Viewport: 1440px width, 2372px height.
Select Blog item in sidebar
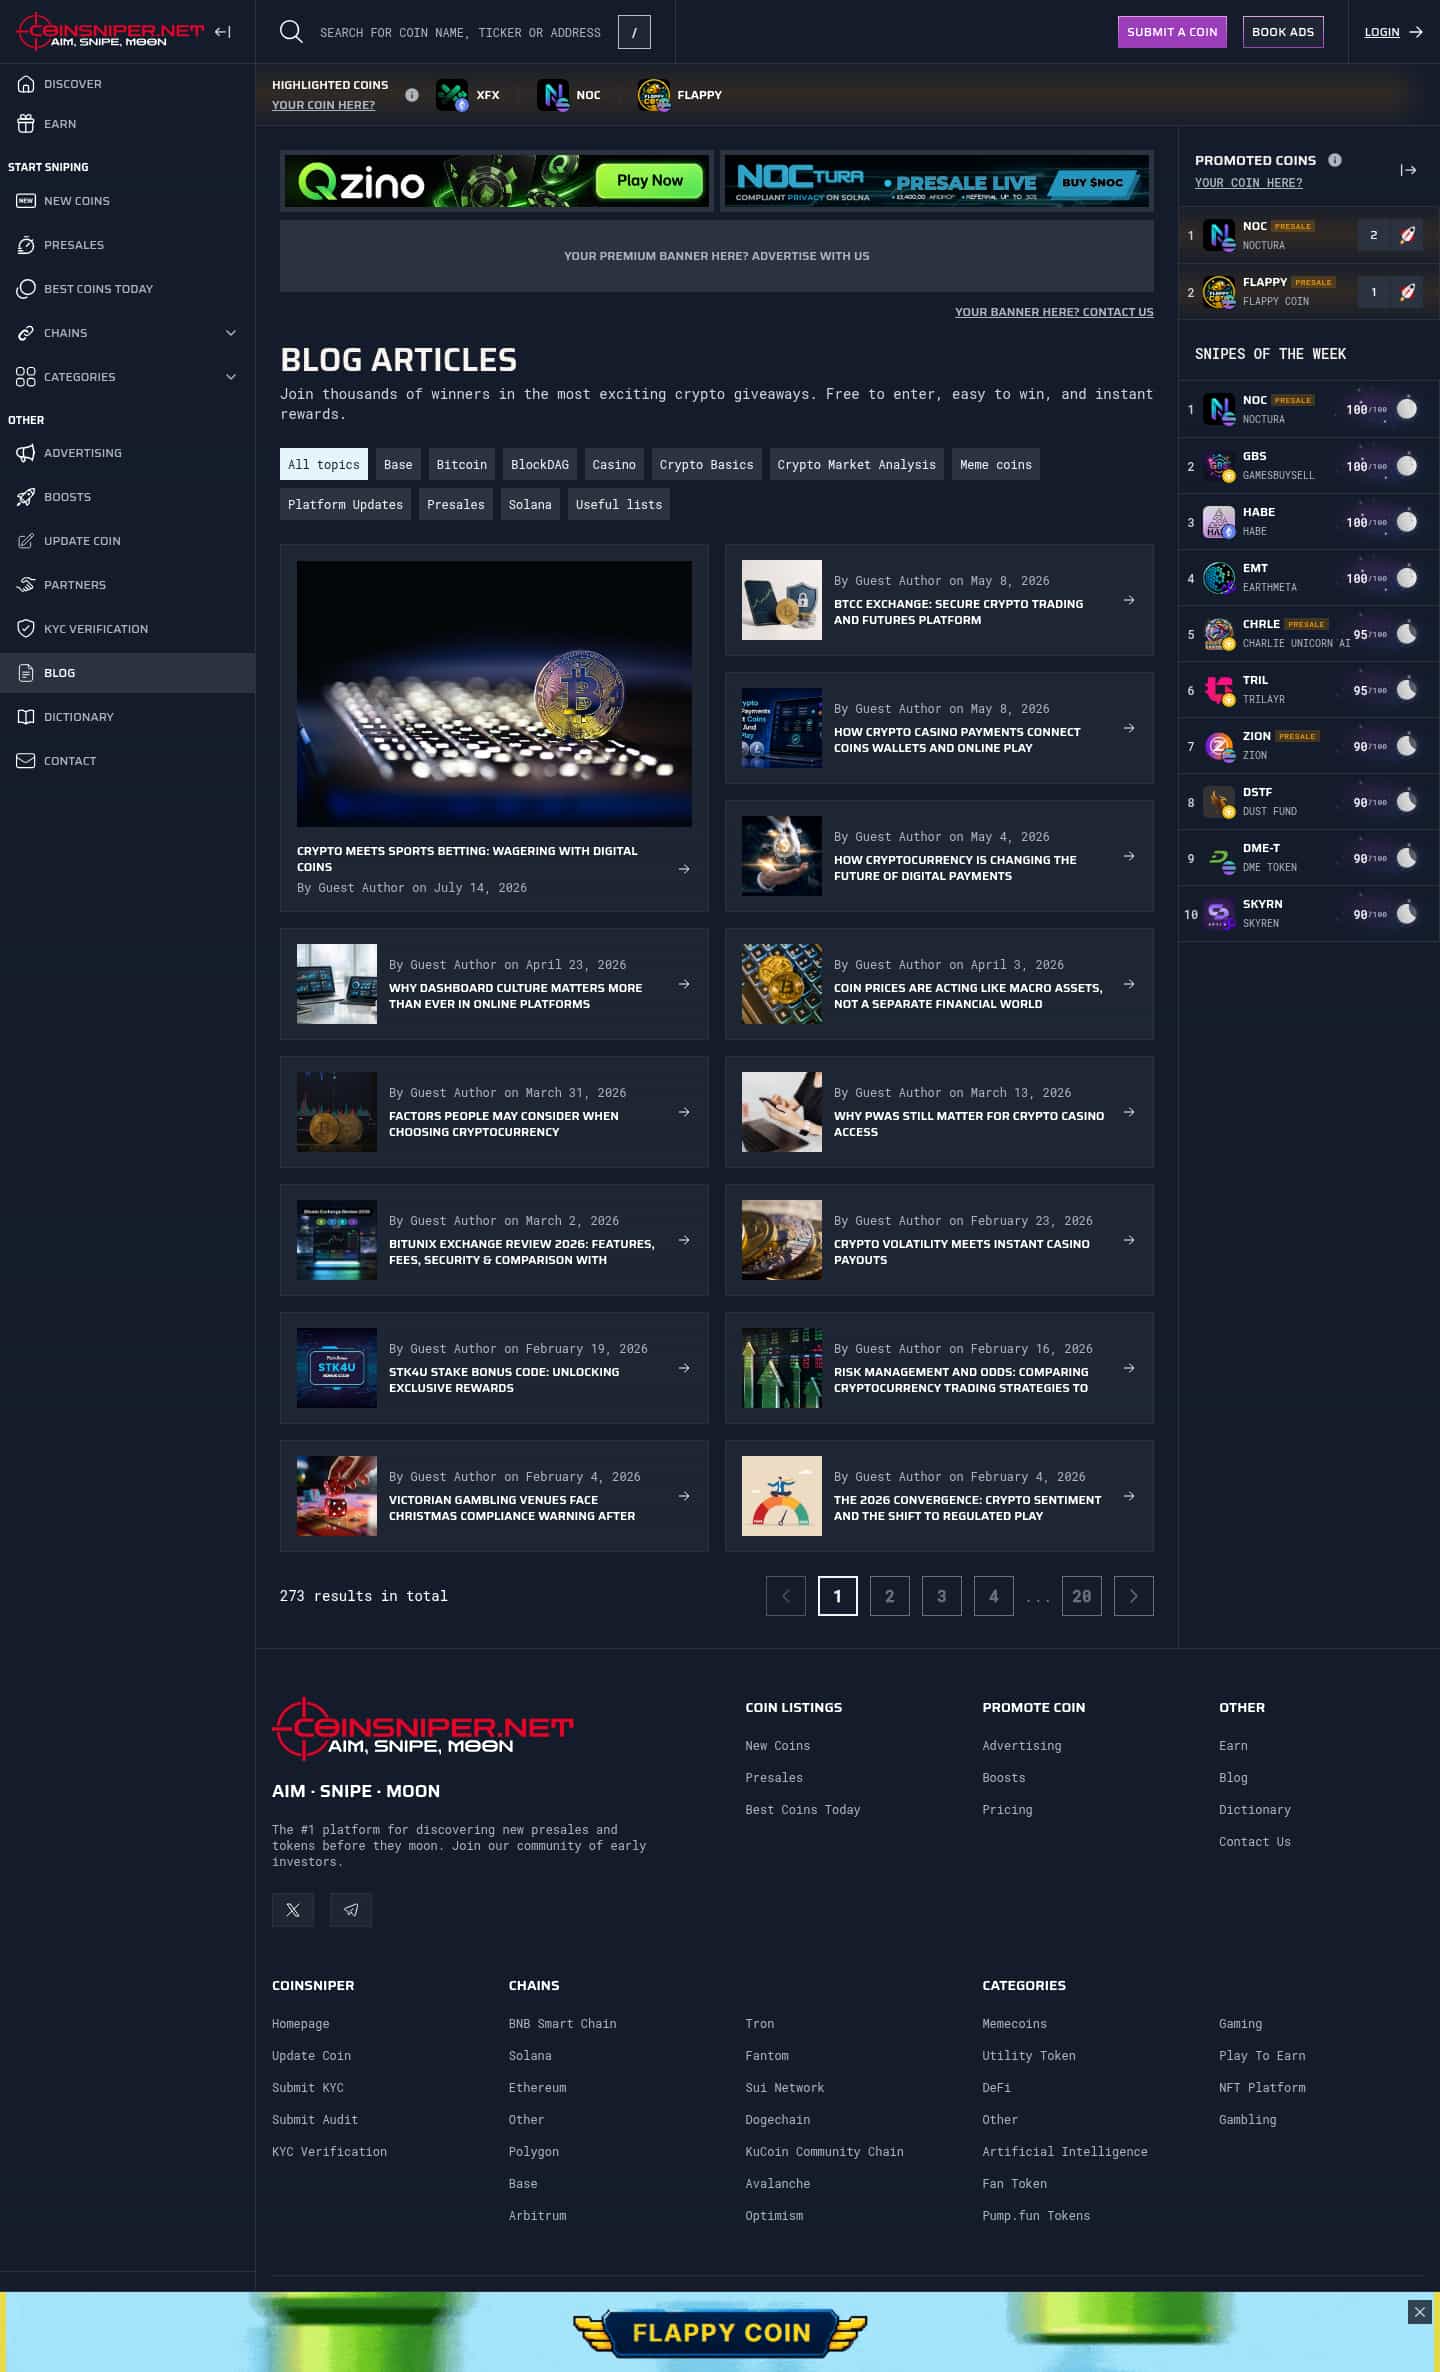(127, 673)
